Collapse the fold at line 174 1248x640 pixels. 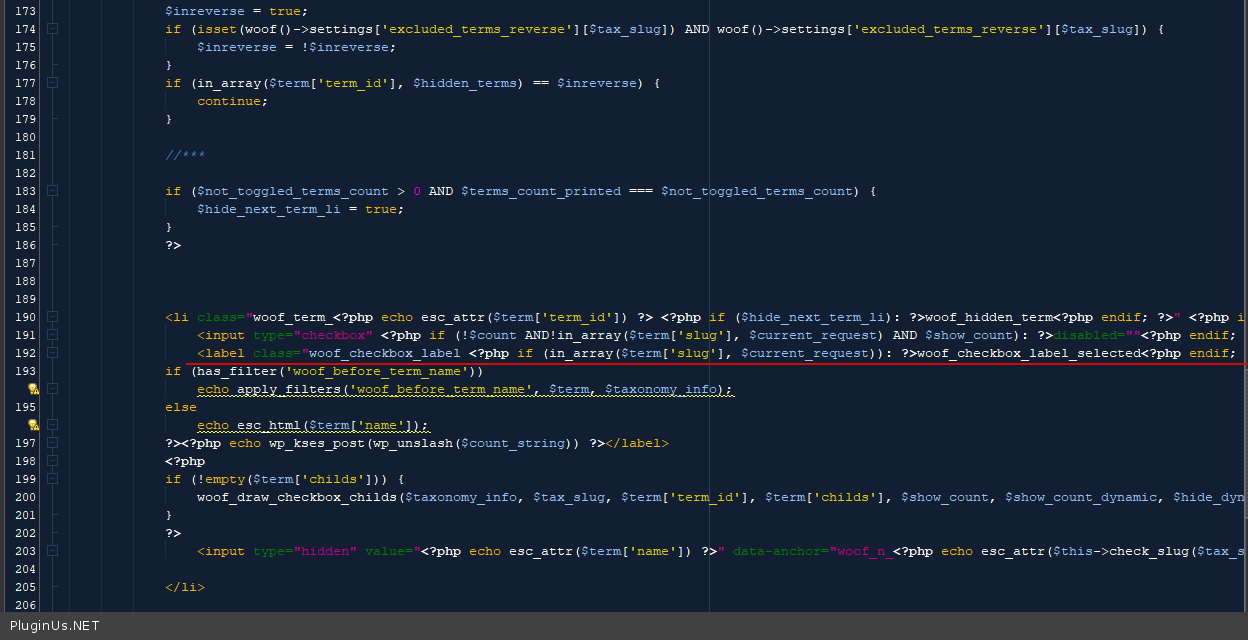click(52, 29)
